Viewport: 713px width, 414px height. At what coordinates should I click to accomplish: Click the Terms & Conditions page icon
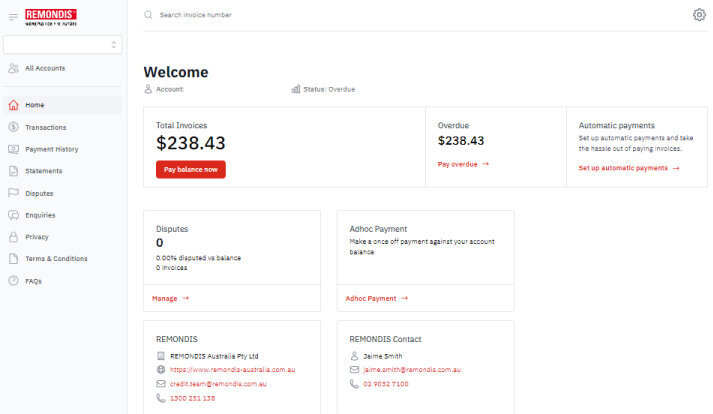click(x=14, y=259)
